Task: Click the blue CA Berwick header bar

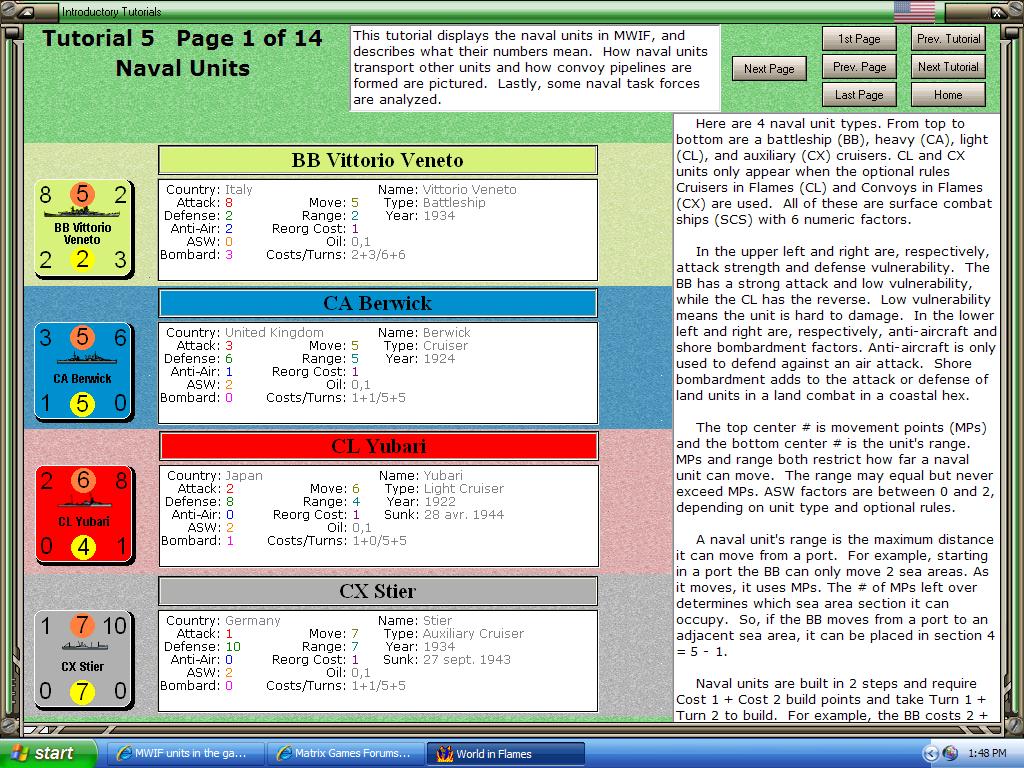Action: coord(377,303)
